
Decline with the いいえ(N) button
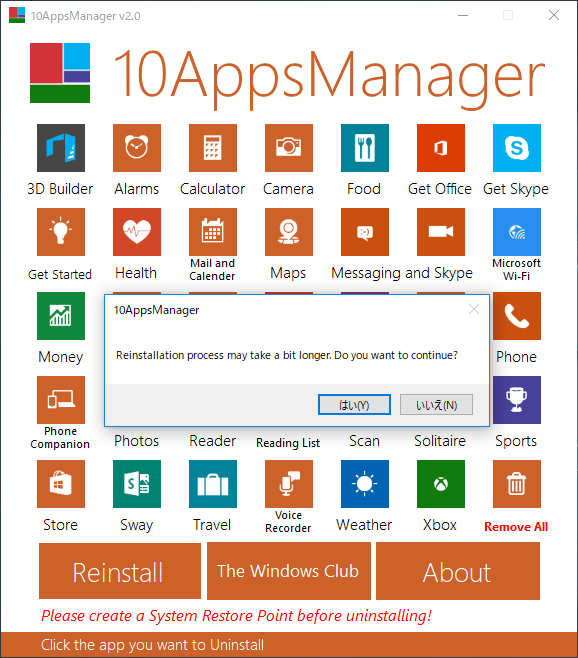point(437,405)
